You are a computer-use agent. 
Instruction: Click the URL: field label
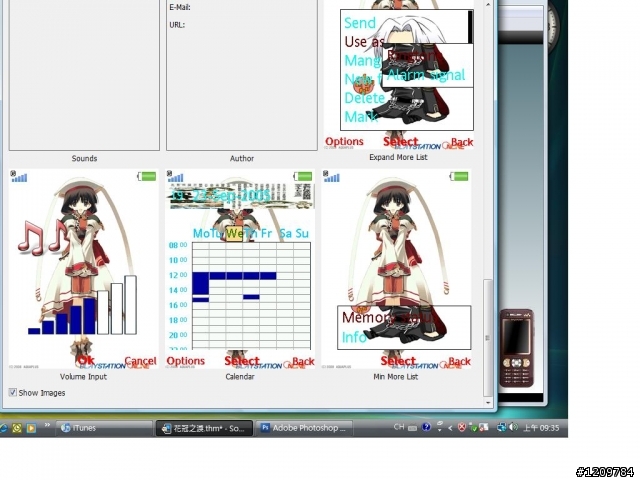[177, 25]
